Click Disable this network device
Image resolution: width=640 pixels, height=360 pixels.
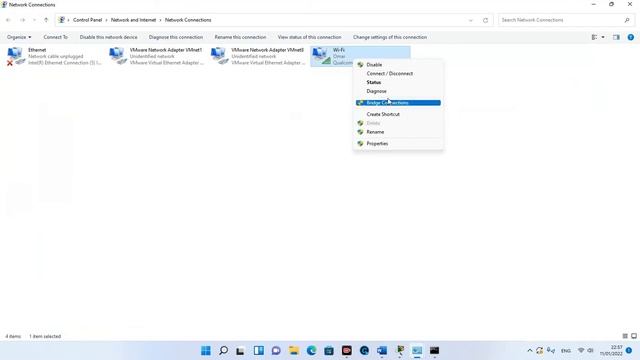click(x=108, y=37)
